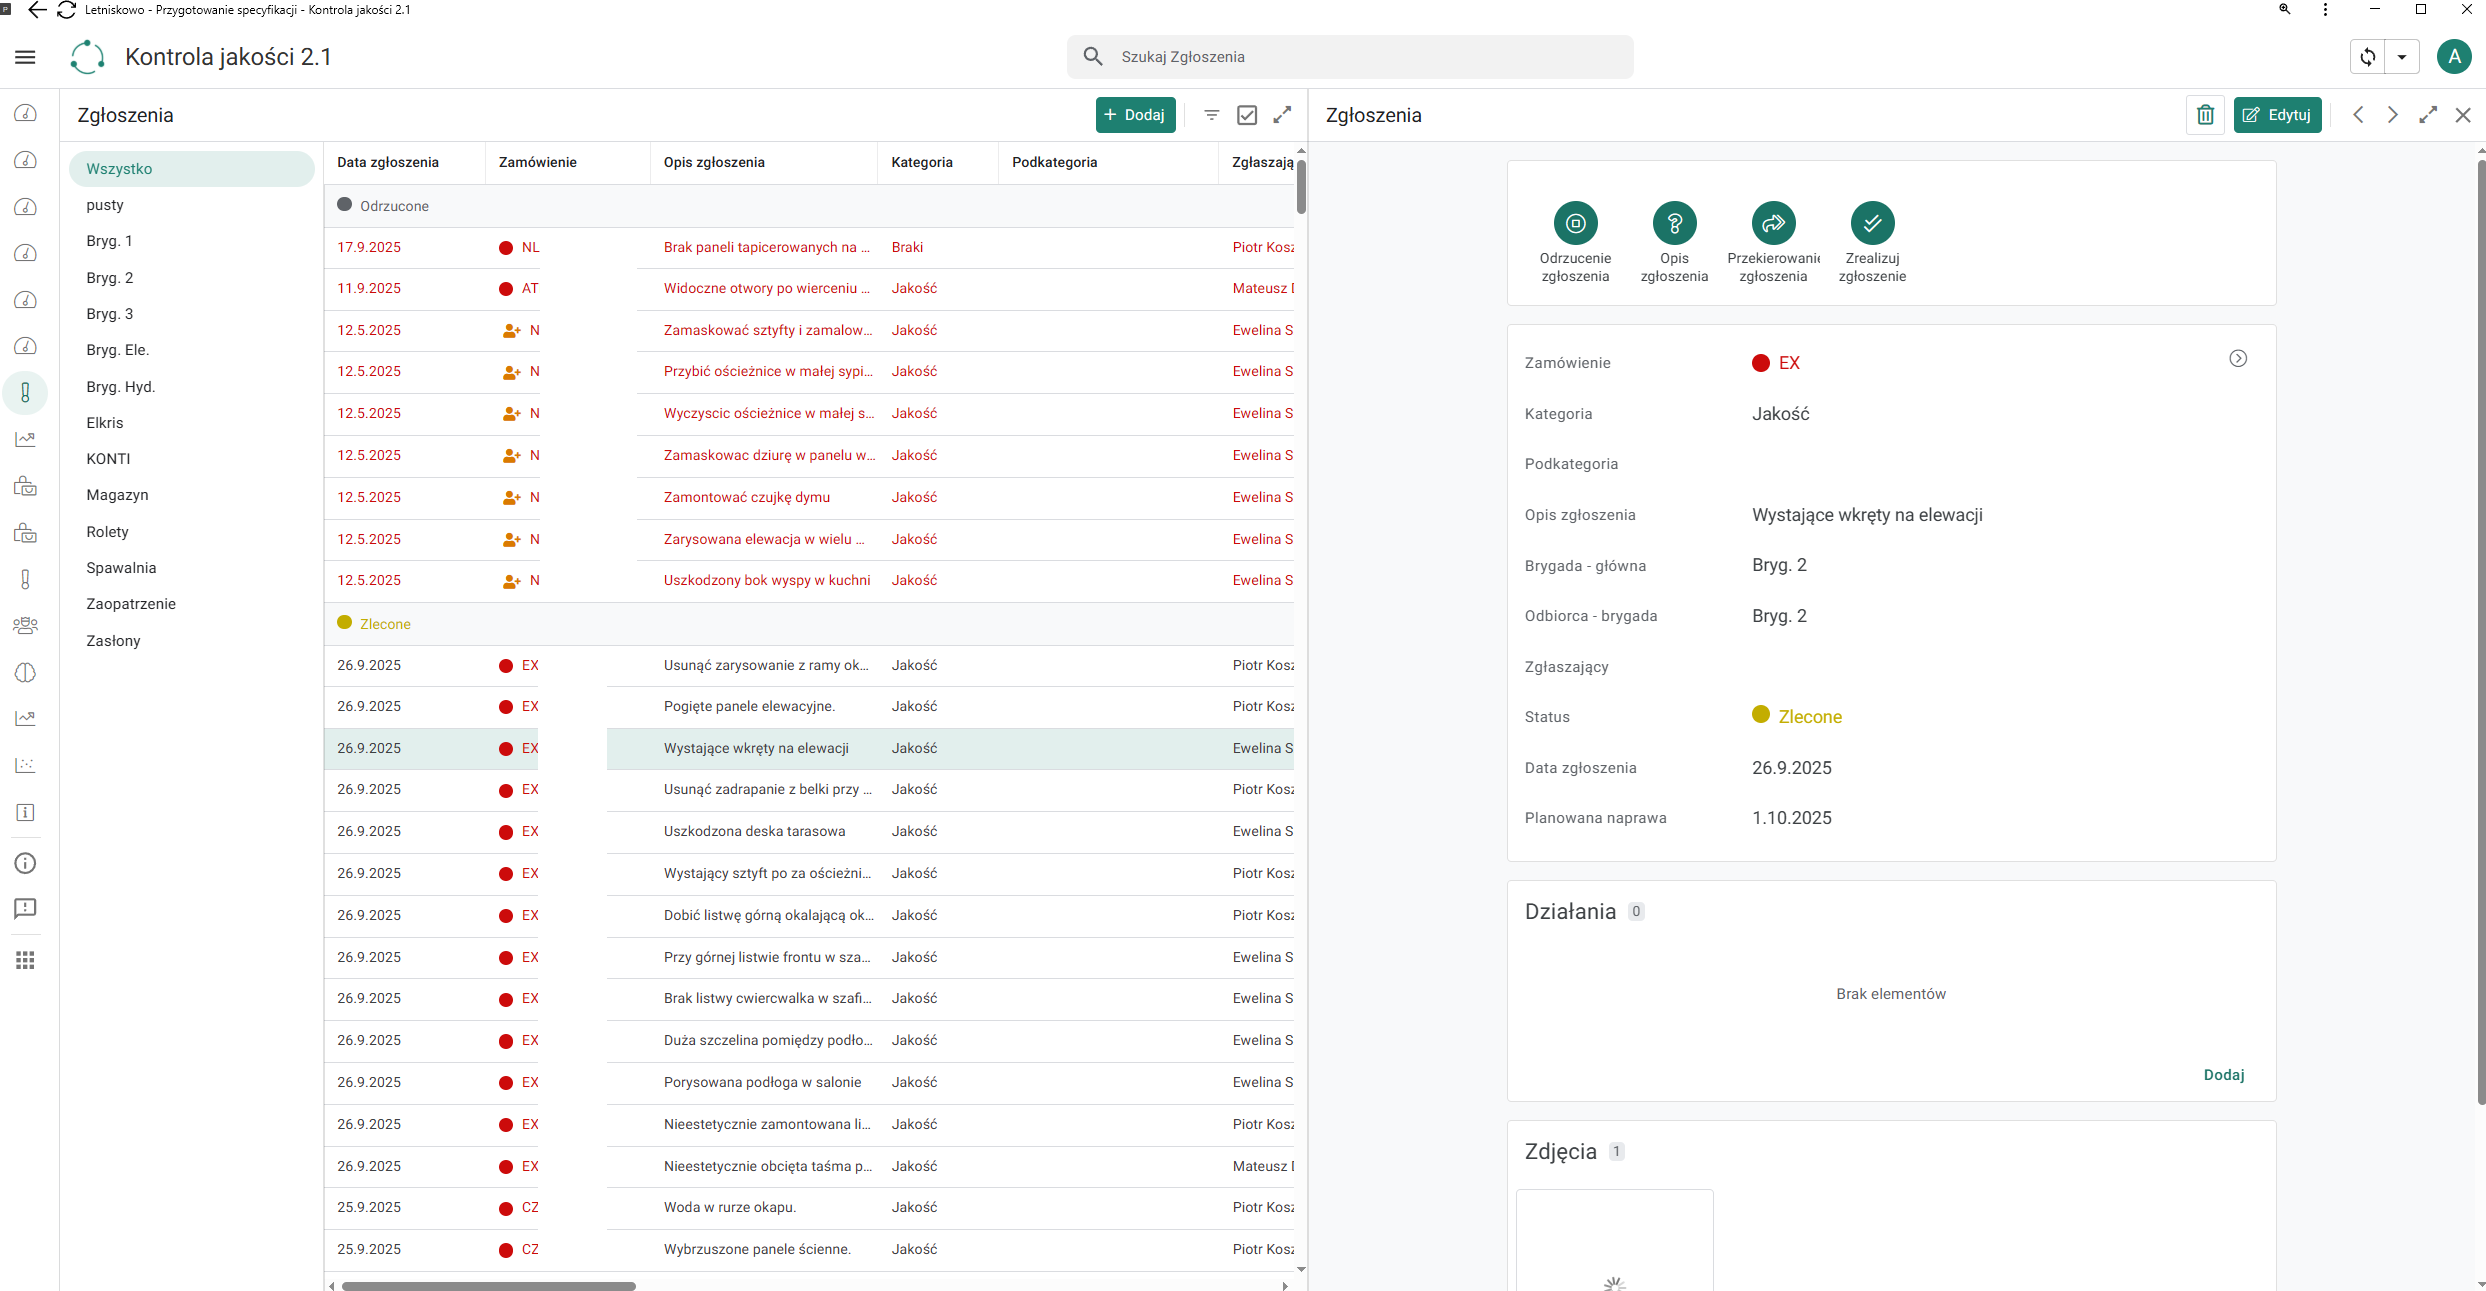Select the pusty filter
This screenshot has height=1291, width=2486.
point(191,205)
